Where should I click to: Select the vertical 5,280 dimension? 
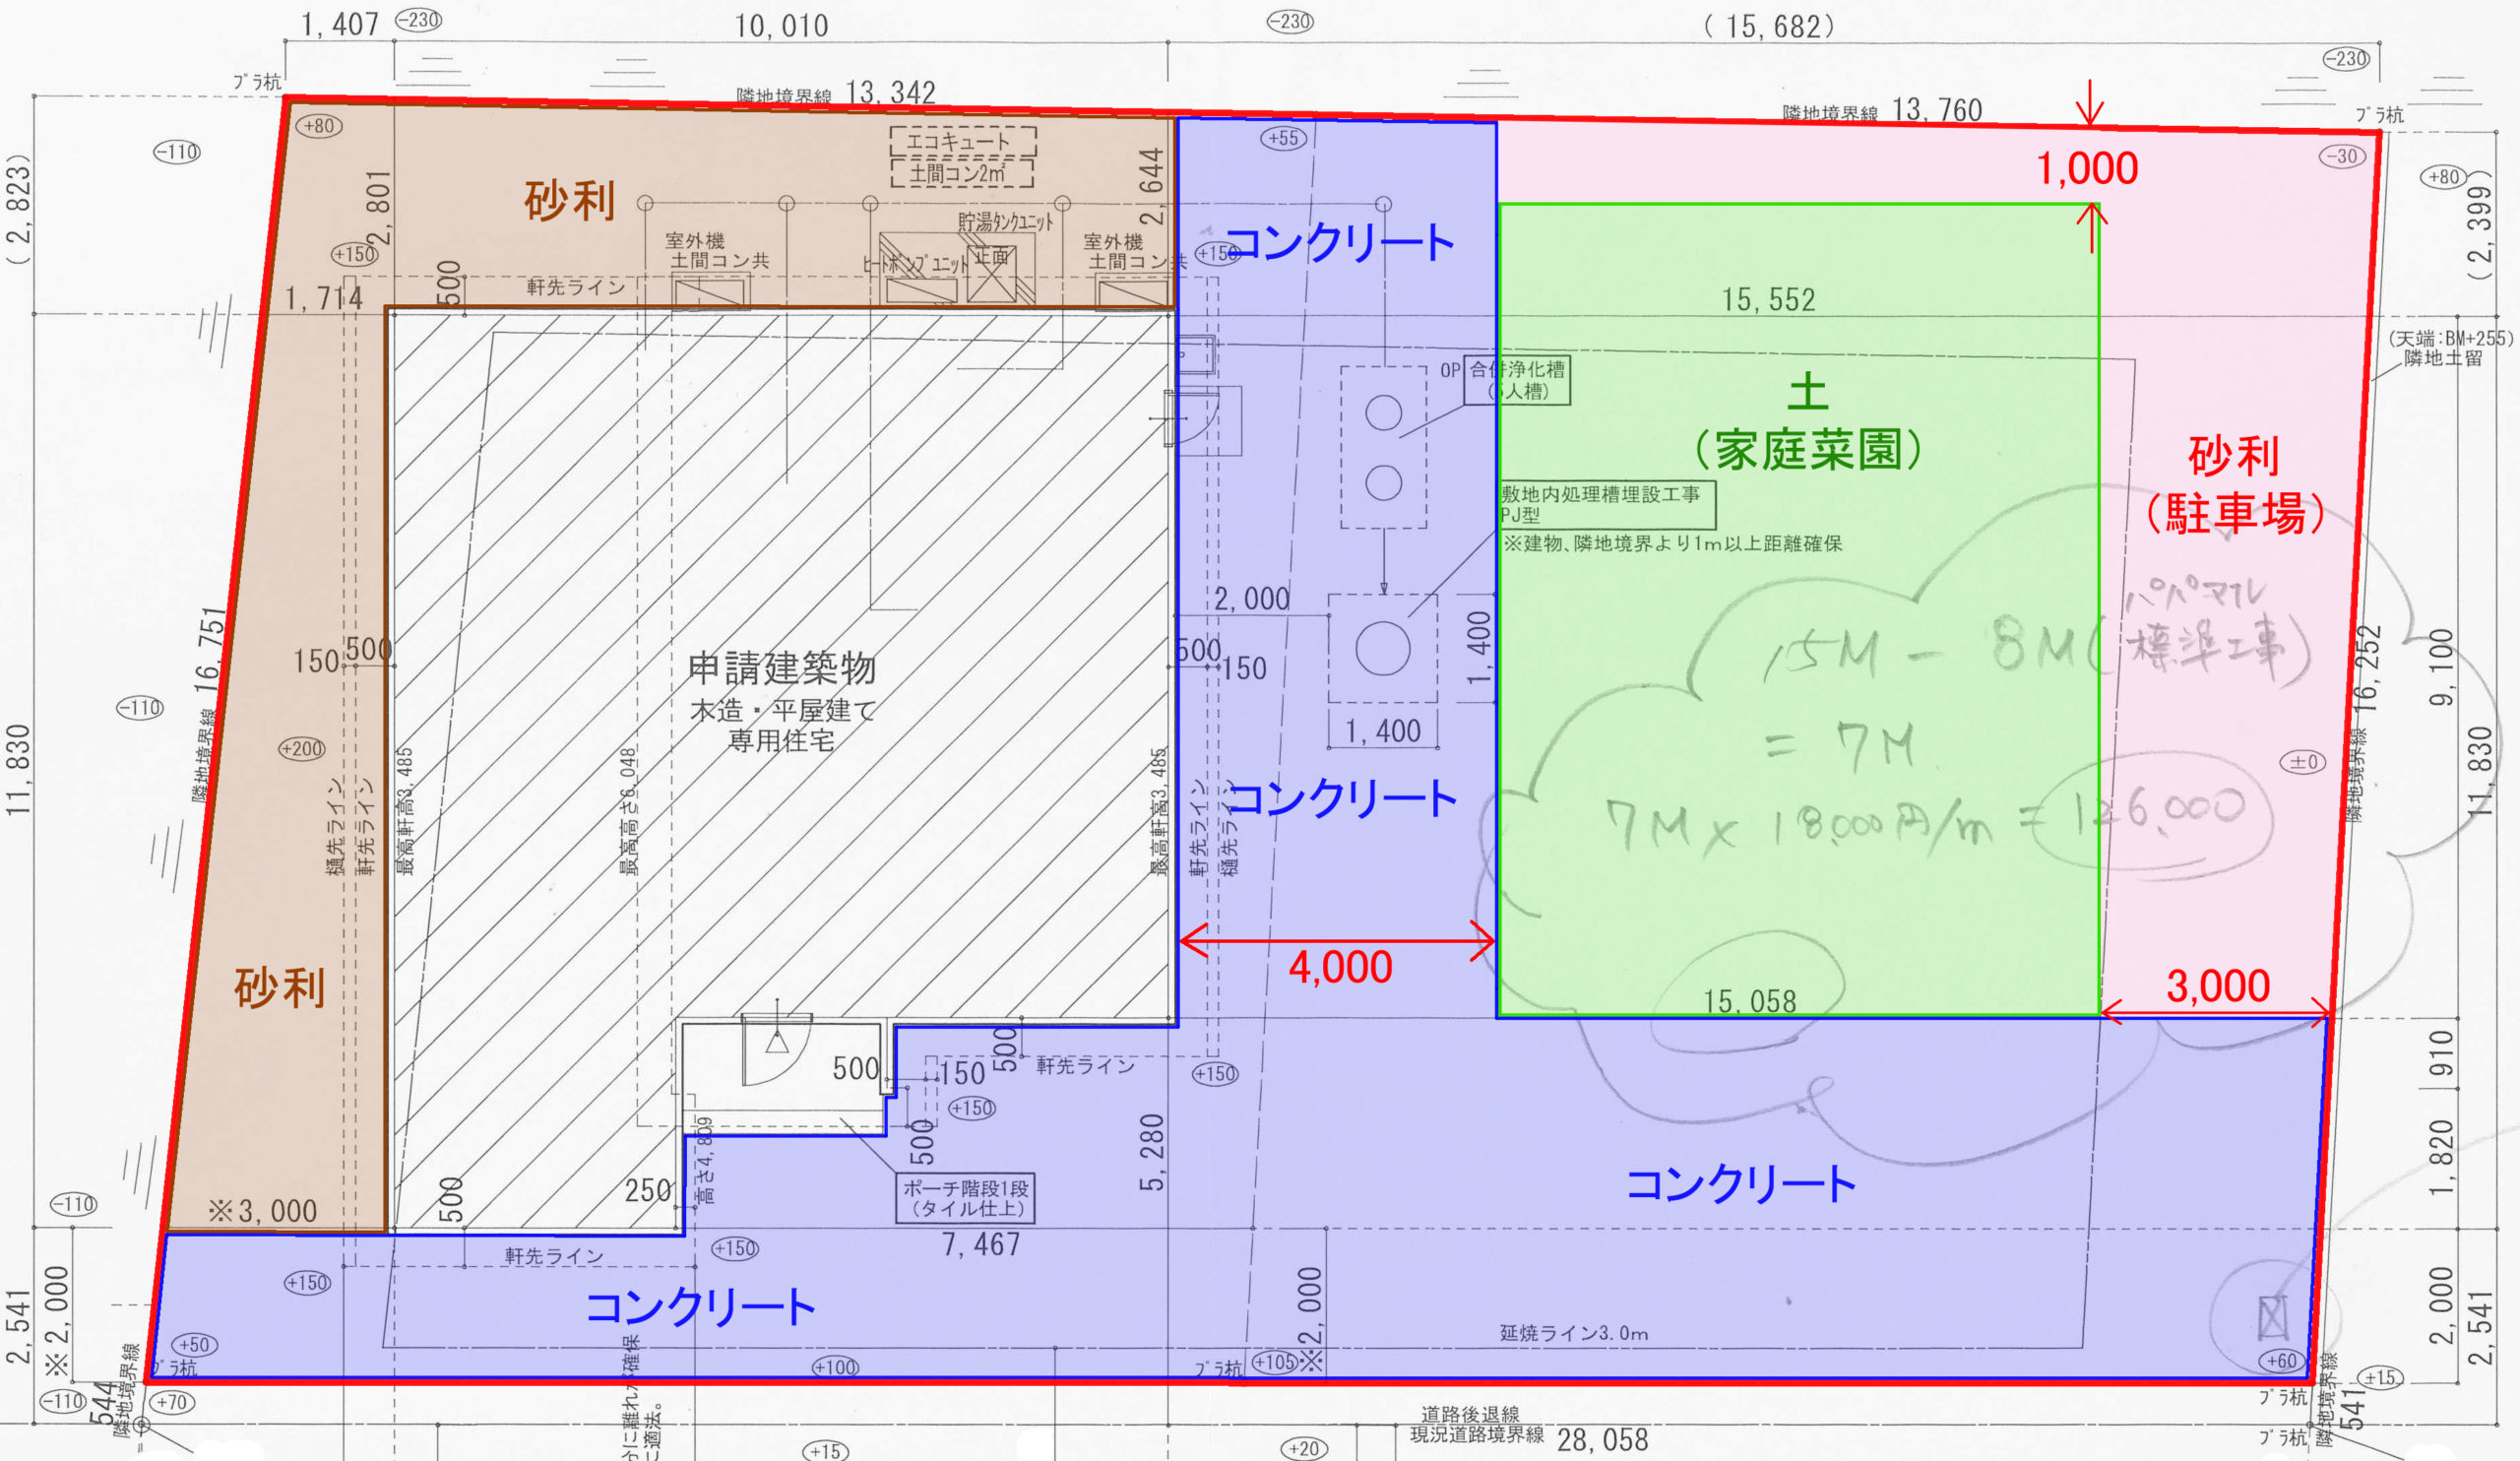(1152, 1152)
